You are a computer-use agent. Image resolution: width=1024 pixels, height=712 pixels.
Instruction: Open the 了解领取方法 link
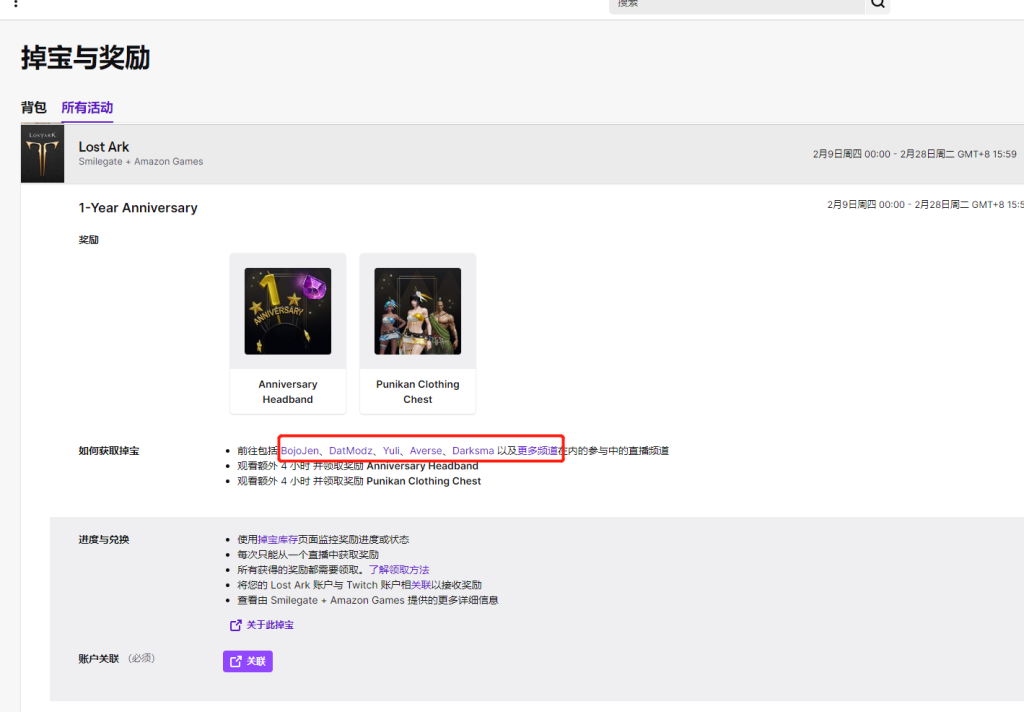click(399, 570)
